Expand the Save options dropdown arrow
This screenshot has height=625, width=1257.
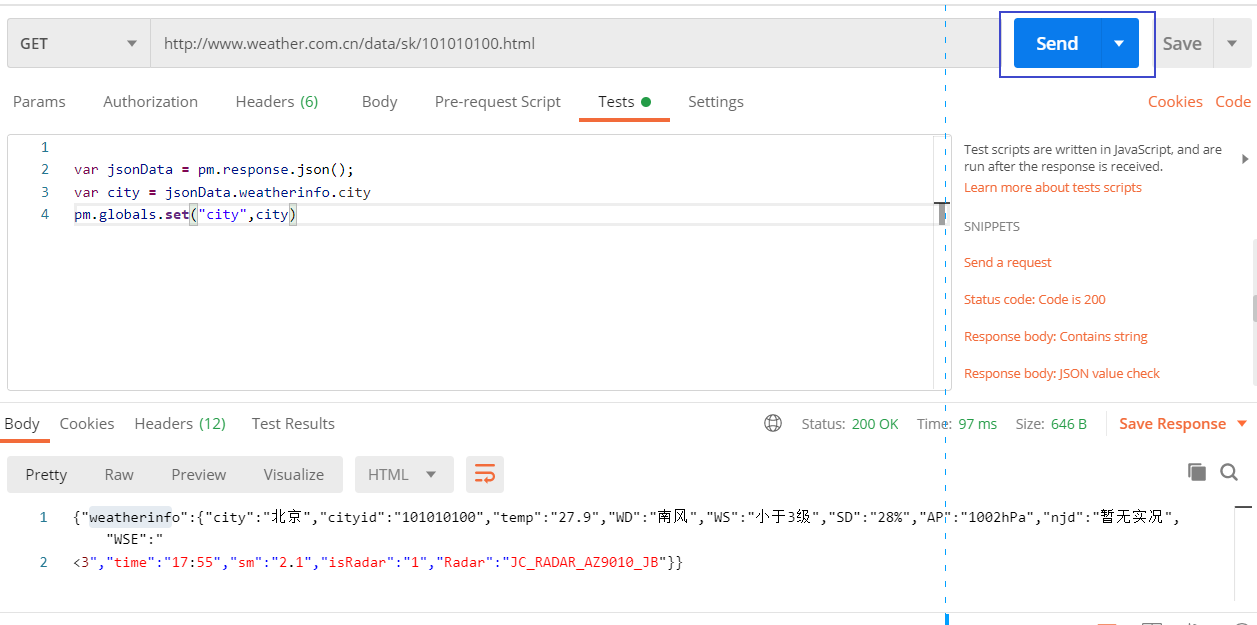(x=1230, y=43)
